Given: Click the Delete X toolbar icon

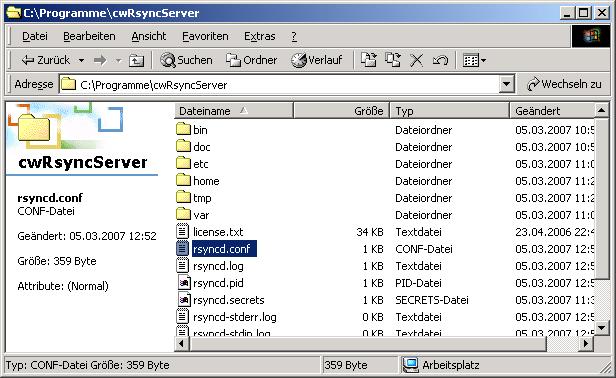Looking at the screenshot, I should (416, 61).
